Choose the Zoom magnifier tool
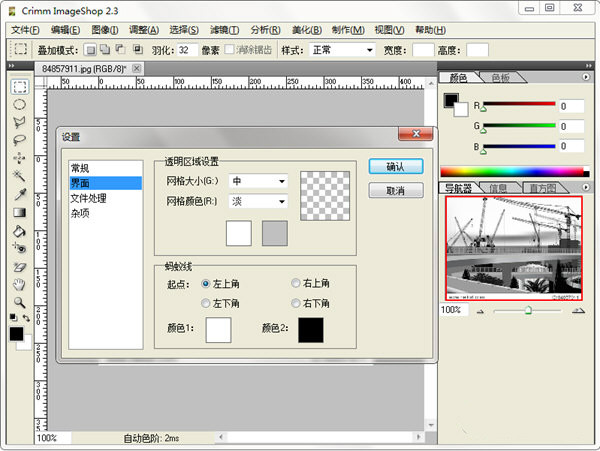 click(19, 302)
